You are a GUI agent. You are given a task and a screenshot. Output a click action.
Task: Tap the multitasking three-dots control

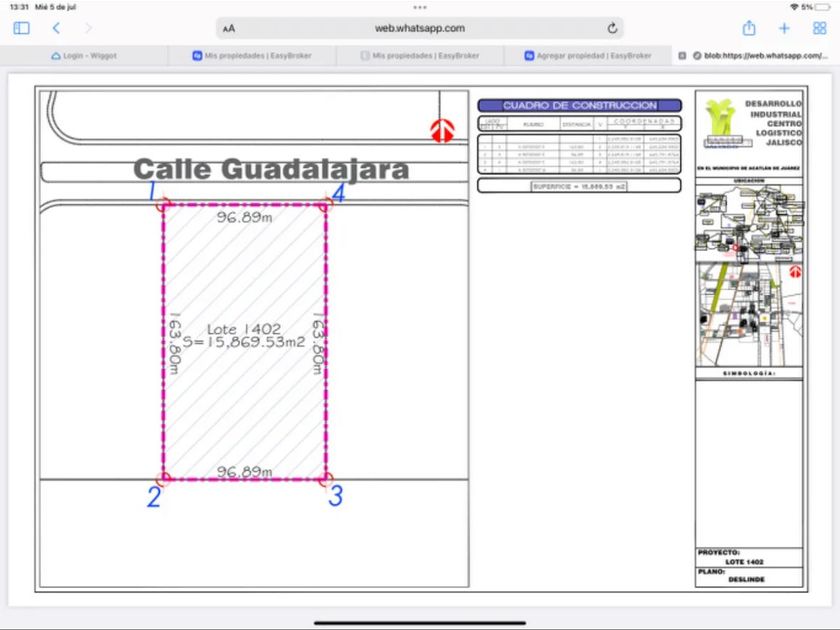[x=420, y=7]
